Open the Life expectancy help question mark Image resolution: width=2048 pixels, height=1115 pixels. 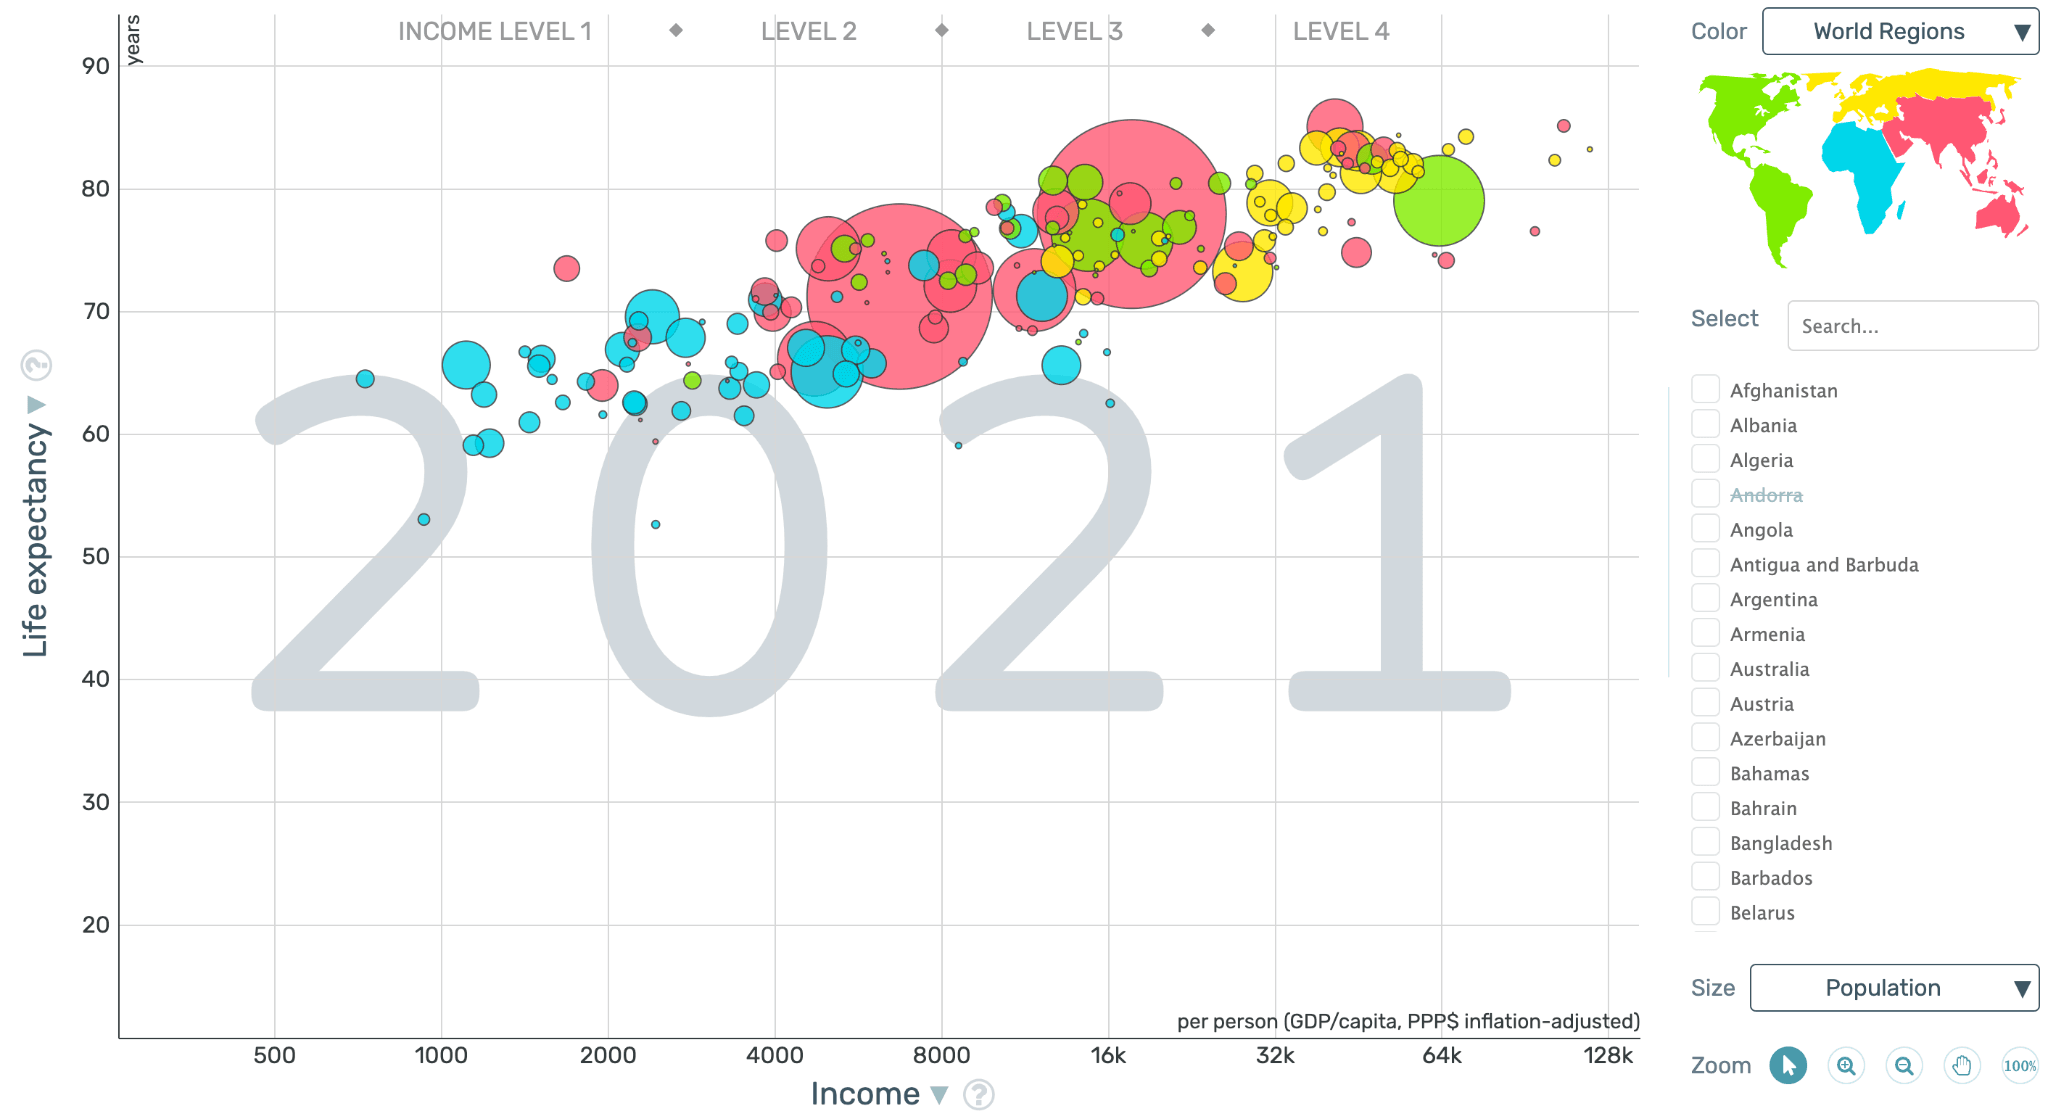[36, 366]
